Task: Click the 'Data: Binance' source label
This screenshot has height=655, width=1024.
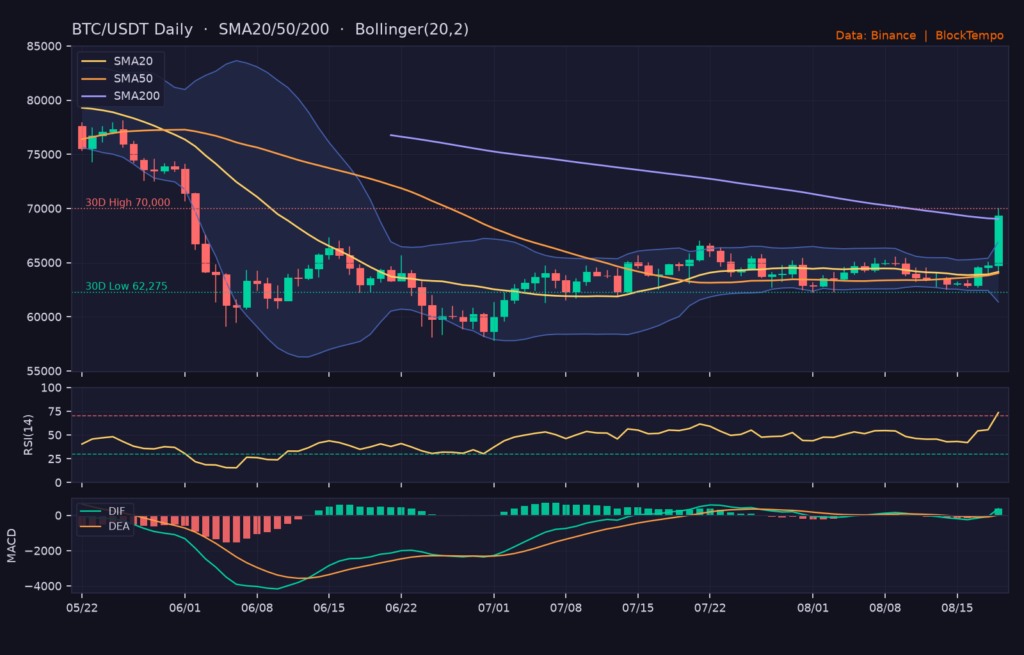Action: click(x=875, y=35)
